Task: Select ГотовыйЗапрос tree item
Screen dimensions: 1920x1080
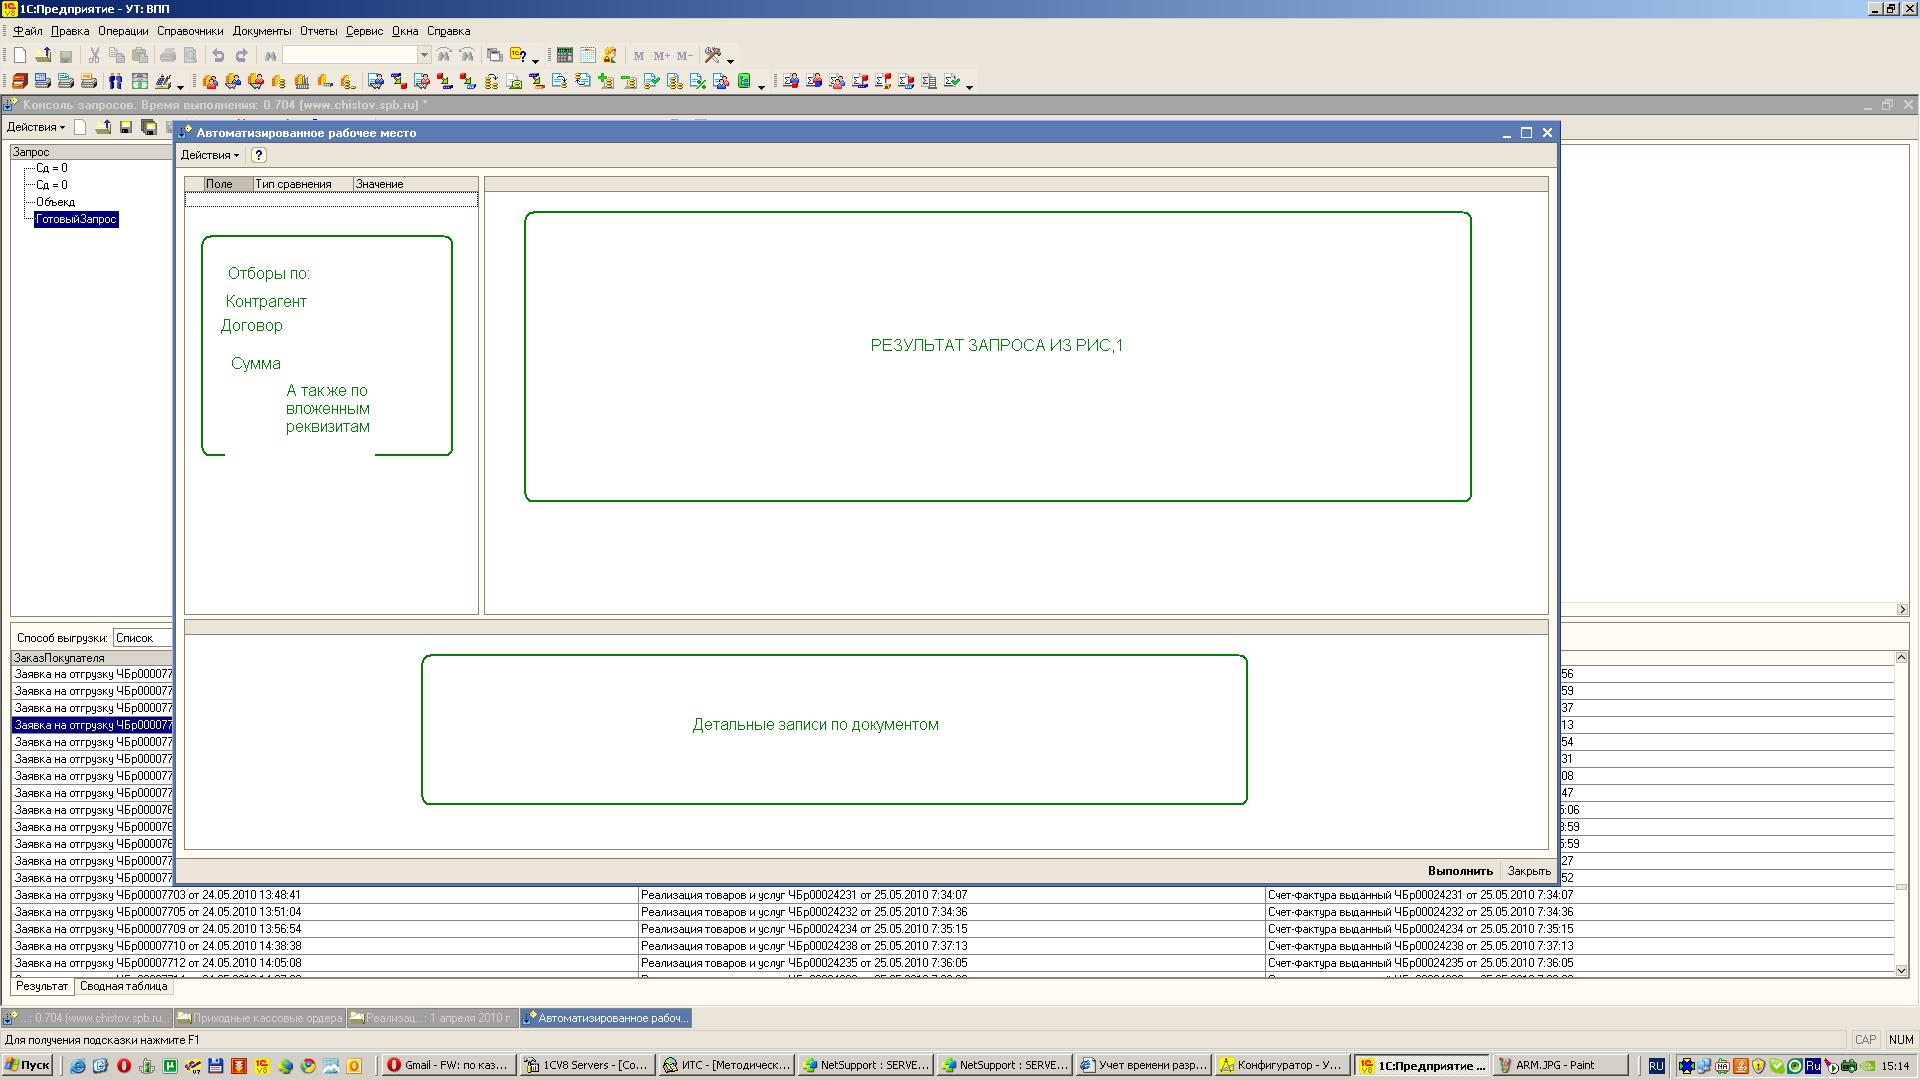Action: click(x=76, y=219)
